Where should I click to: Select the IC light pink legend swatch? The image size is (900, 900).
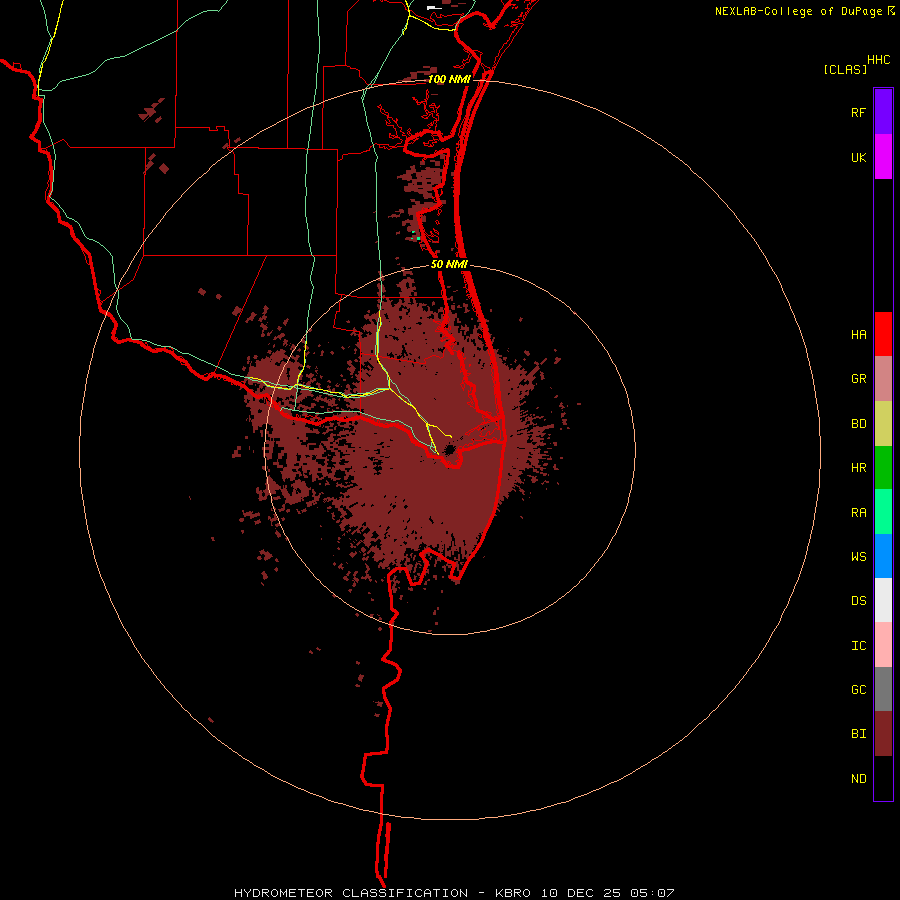click(x=883, y=645)
